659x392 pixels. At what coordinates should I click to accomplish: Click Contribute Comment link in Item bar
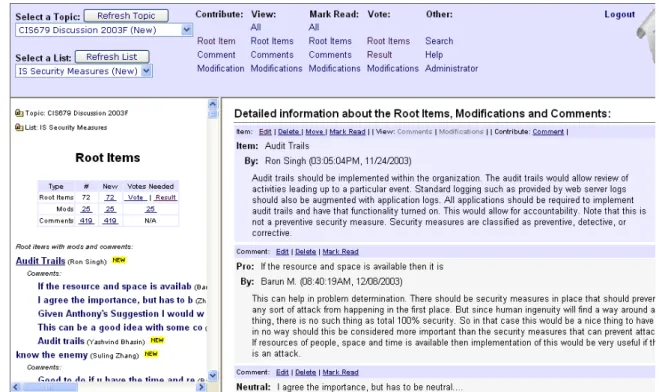548,132
